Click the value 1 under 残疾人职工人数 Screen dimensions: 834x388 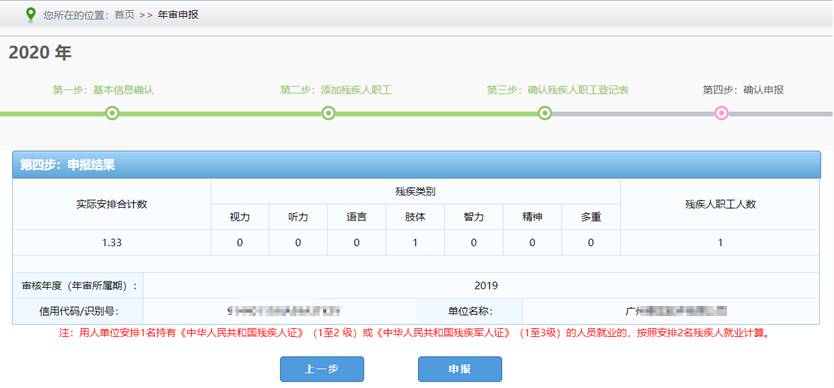tap(720, 243)
